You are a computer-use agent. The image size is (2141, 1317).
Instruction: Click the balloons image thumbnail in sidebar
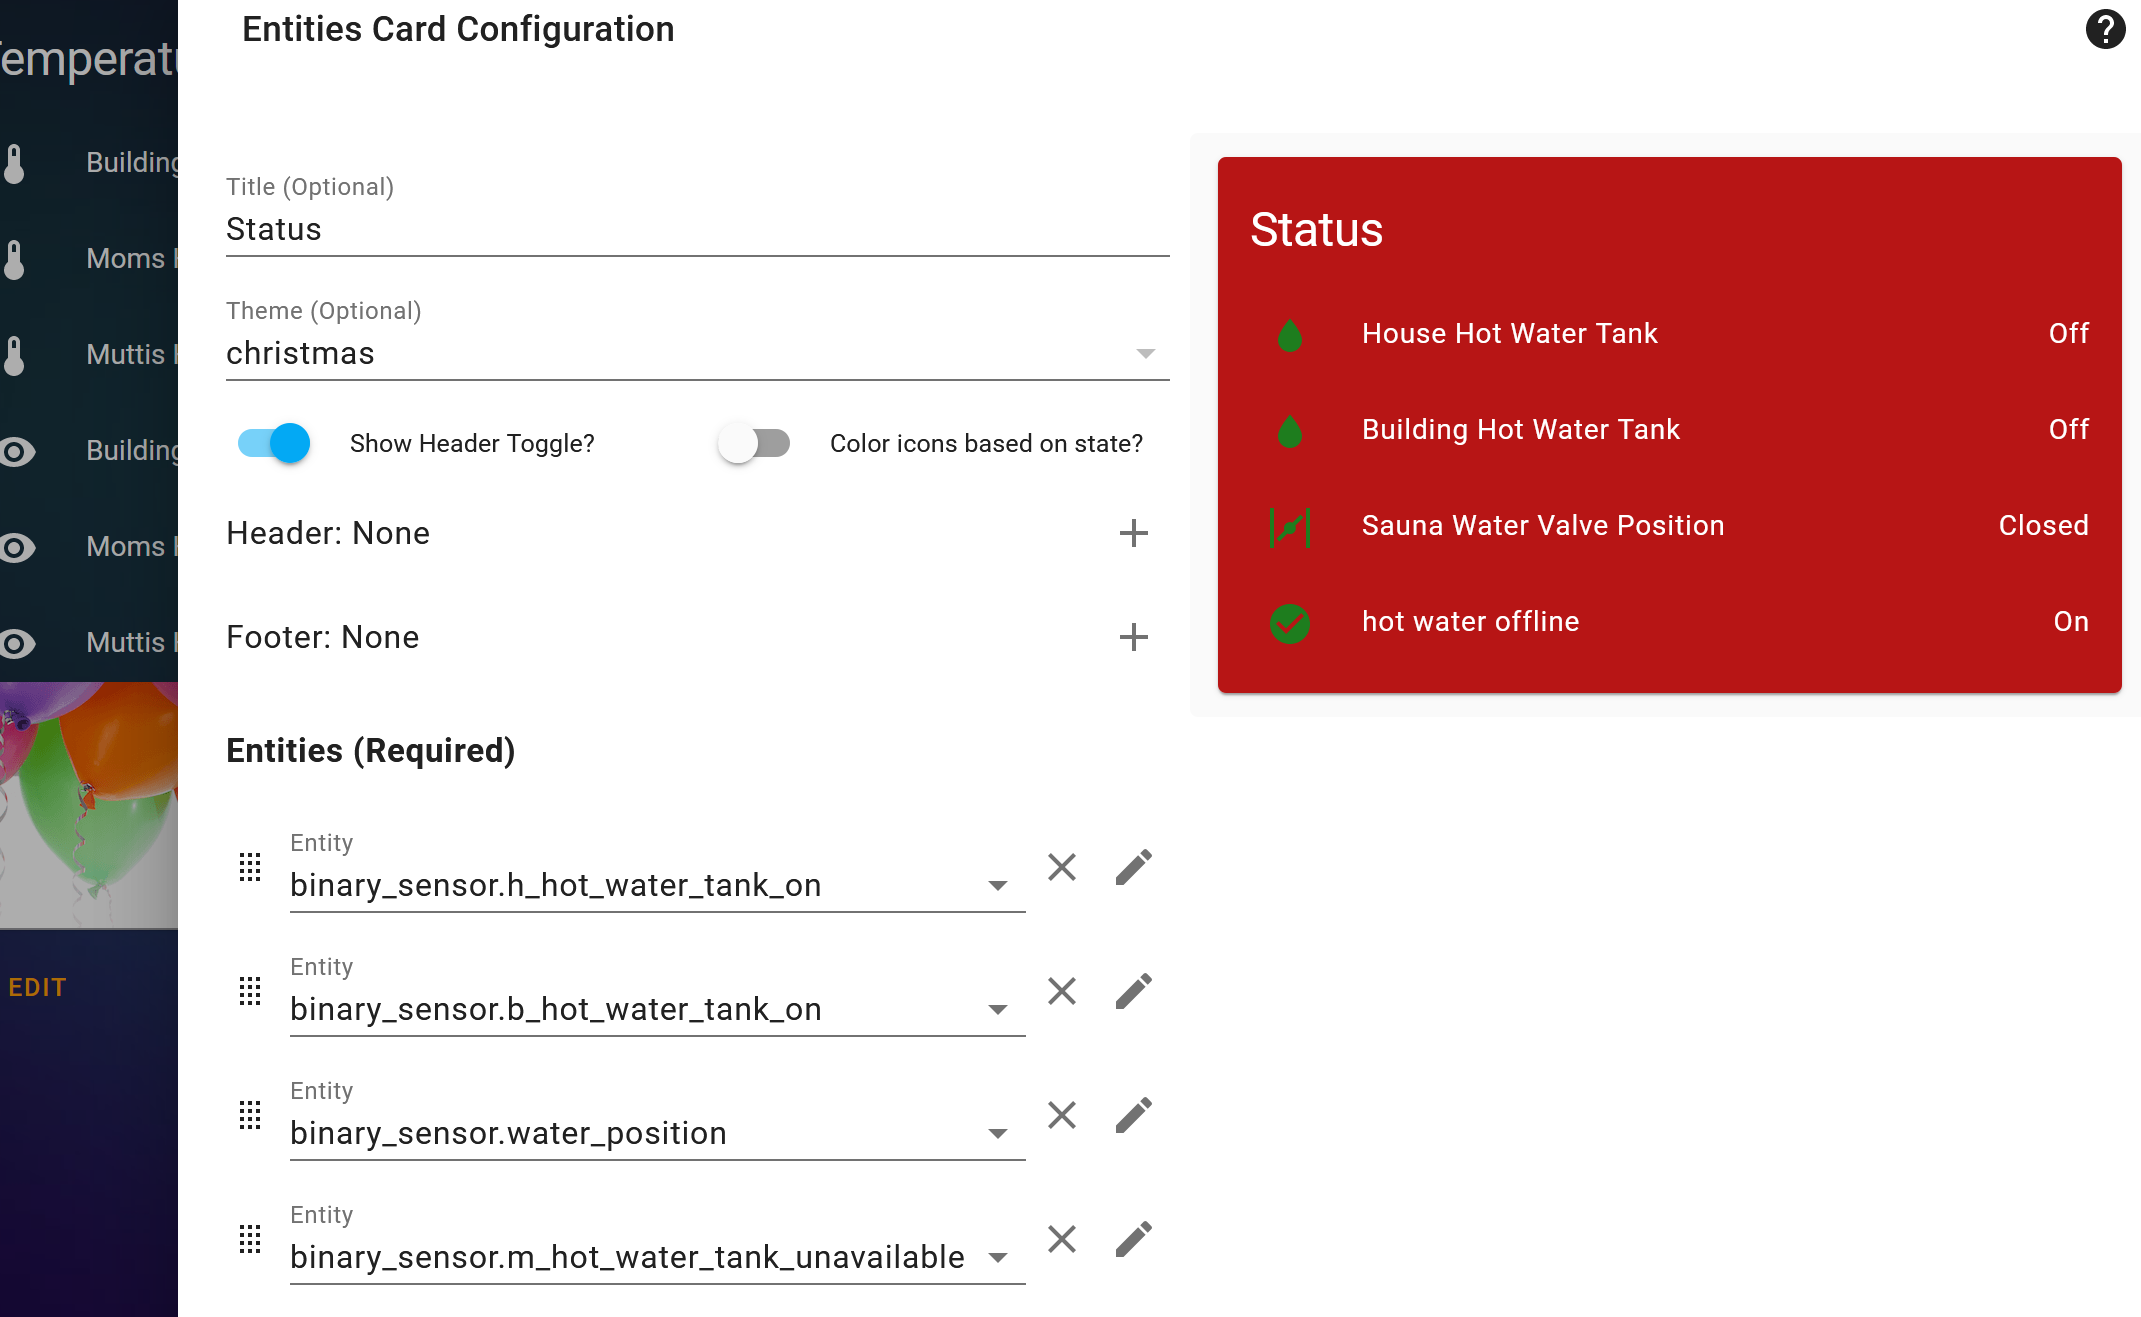coord(89,804)
